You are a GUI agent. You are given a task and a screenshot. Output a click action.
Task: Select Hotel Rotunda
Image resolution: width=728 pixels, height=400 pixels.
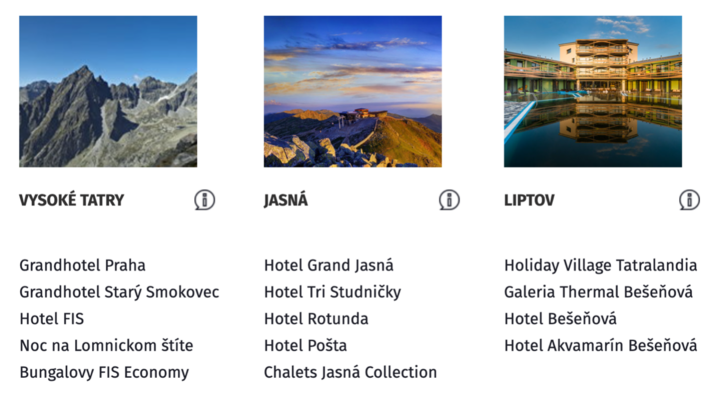316,319
